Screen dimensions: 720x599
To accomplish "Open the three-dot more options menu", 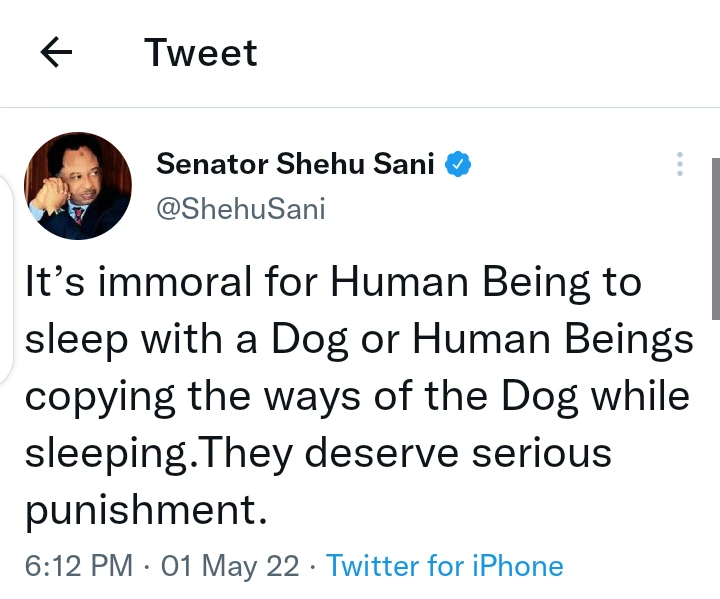I will tap(680, 165).
